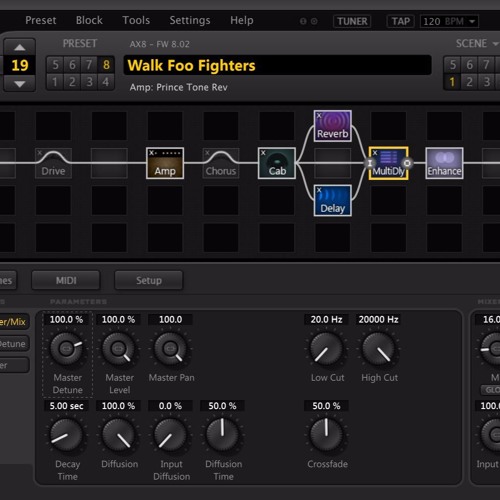Viewport: 500px width, 500px height.
Task: Click the Master Pan knob
Action: pyautogui.click(x=170, y=349)
